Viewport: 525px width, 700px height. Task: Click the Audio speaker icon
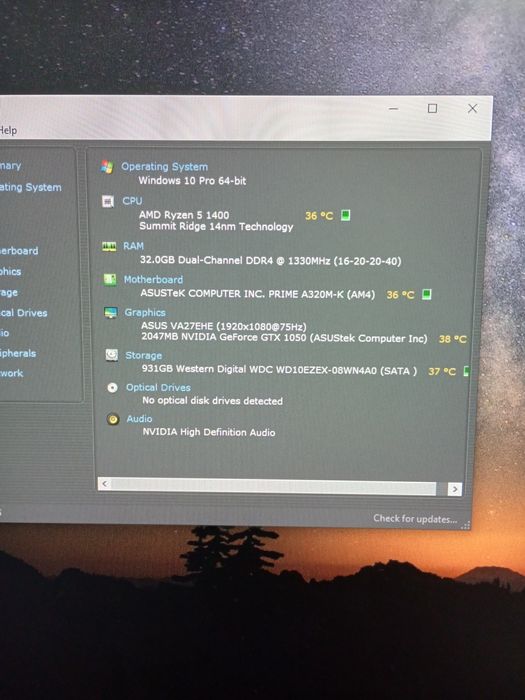pos(113,419)
